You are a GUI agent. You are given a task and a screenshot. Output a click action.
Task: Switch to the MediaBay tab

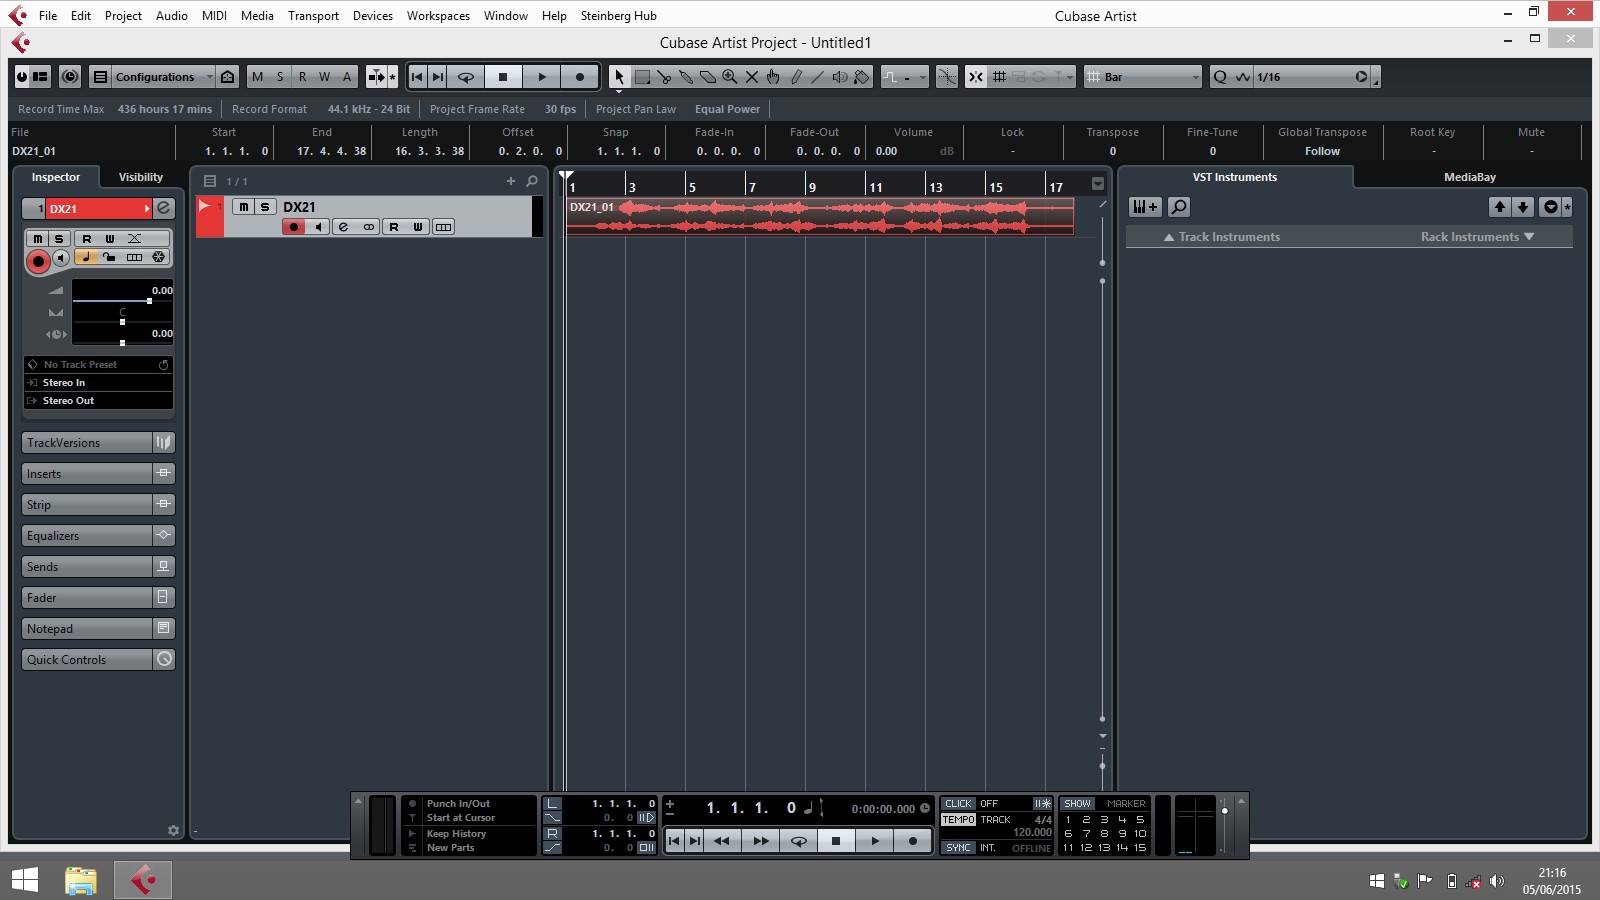click(1470, 177)
